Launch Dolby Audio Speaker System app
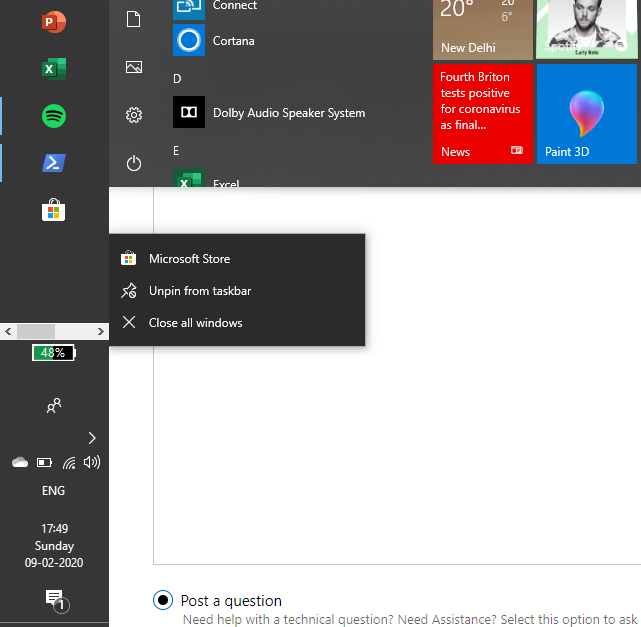Viewport: 641px width, 627px height. 268,112
